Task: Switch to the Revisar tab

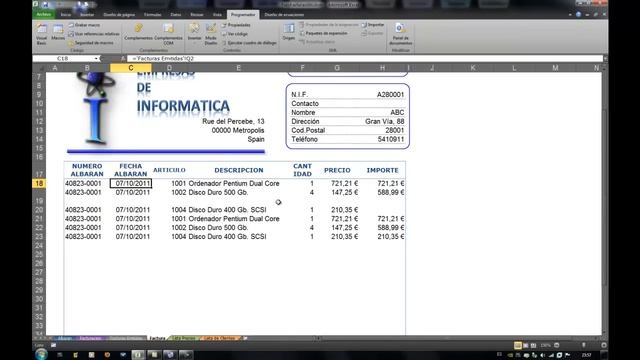Action: coord(197,14)
